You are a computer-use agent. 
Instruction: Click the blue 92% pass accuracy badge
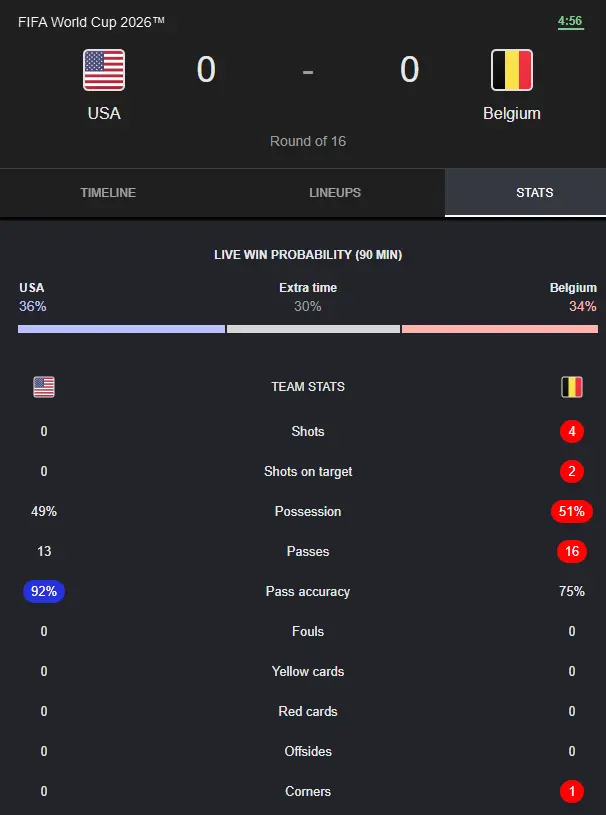44,591
